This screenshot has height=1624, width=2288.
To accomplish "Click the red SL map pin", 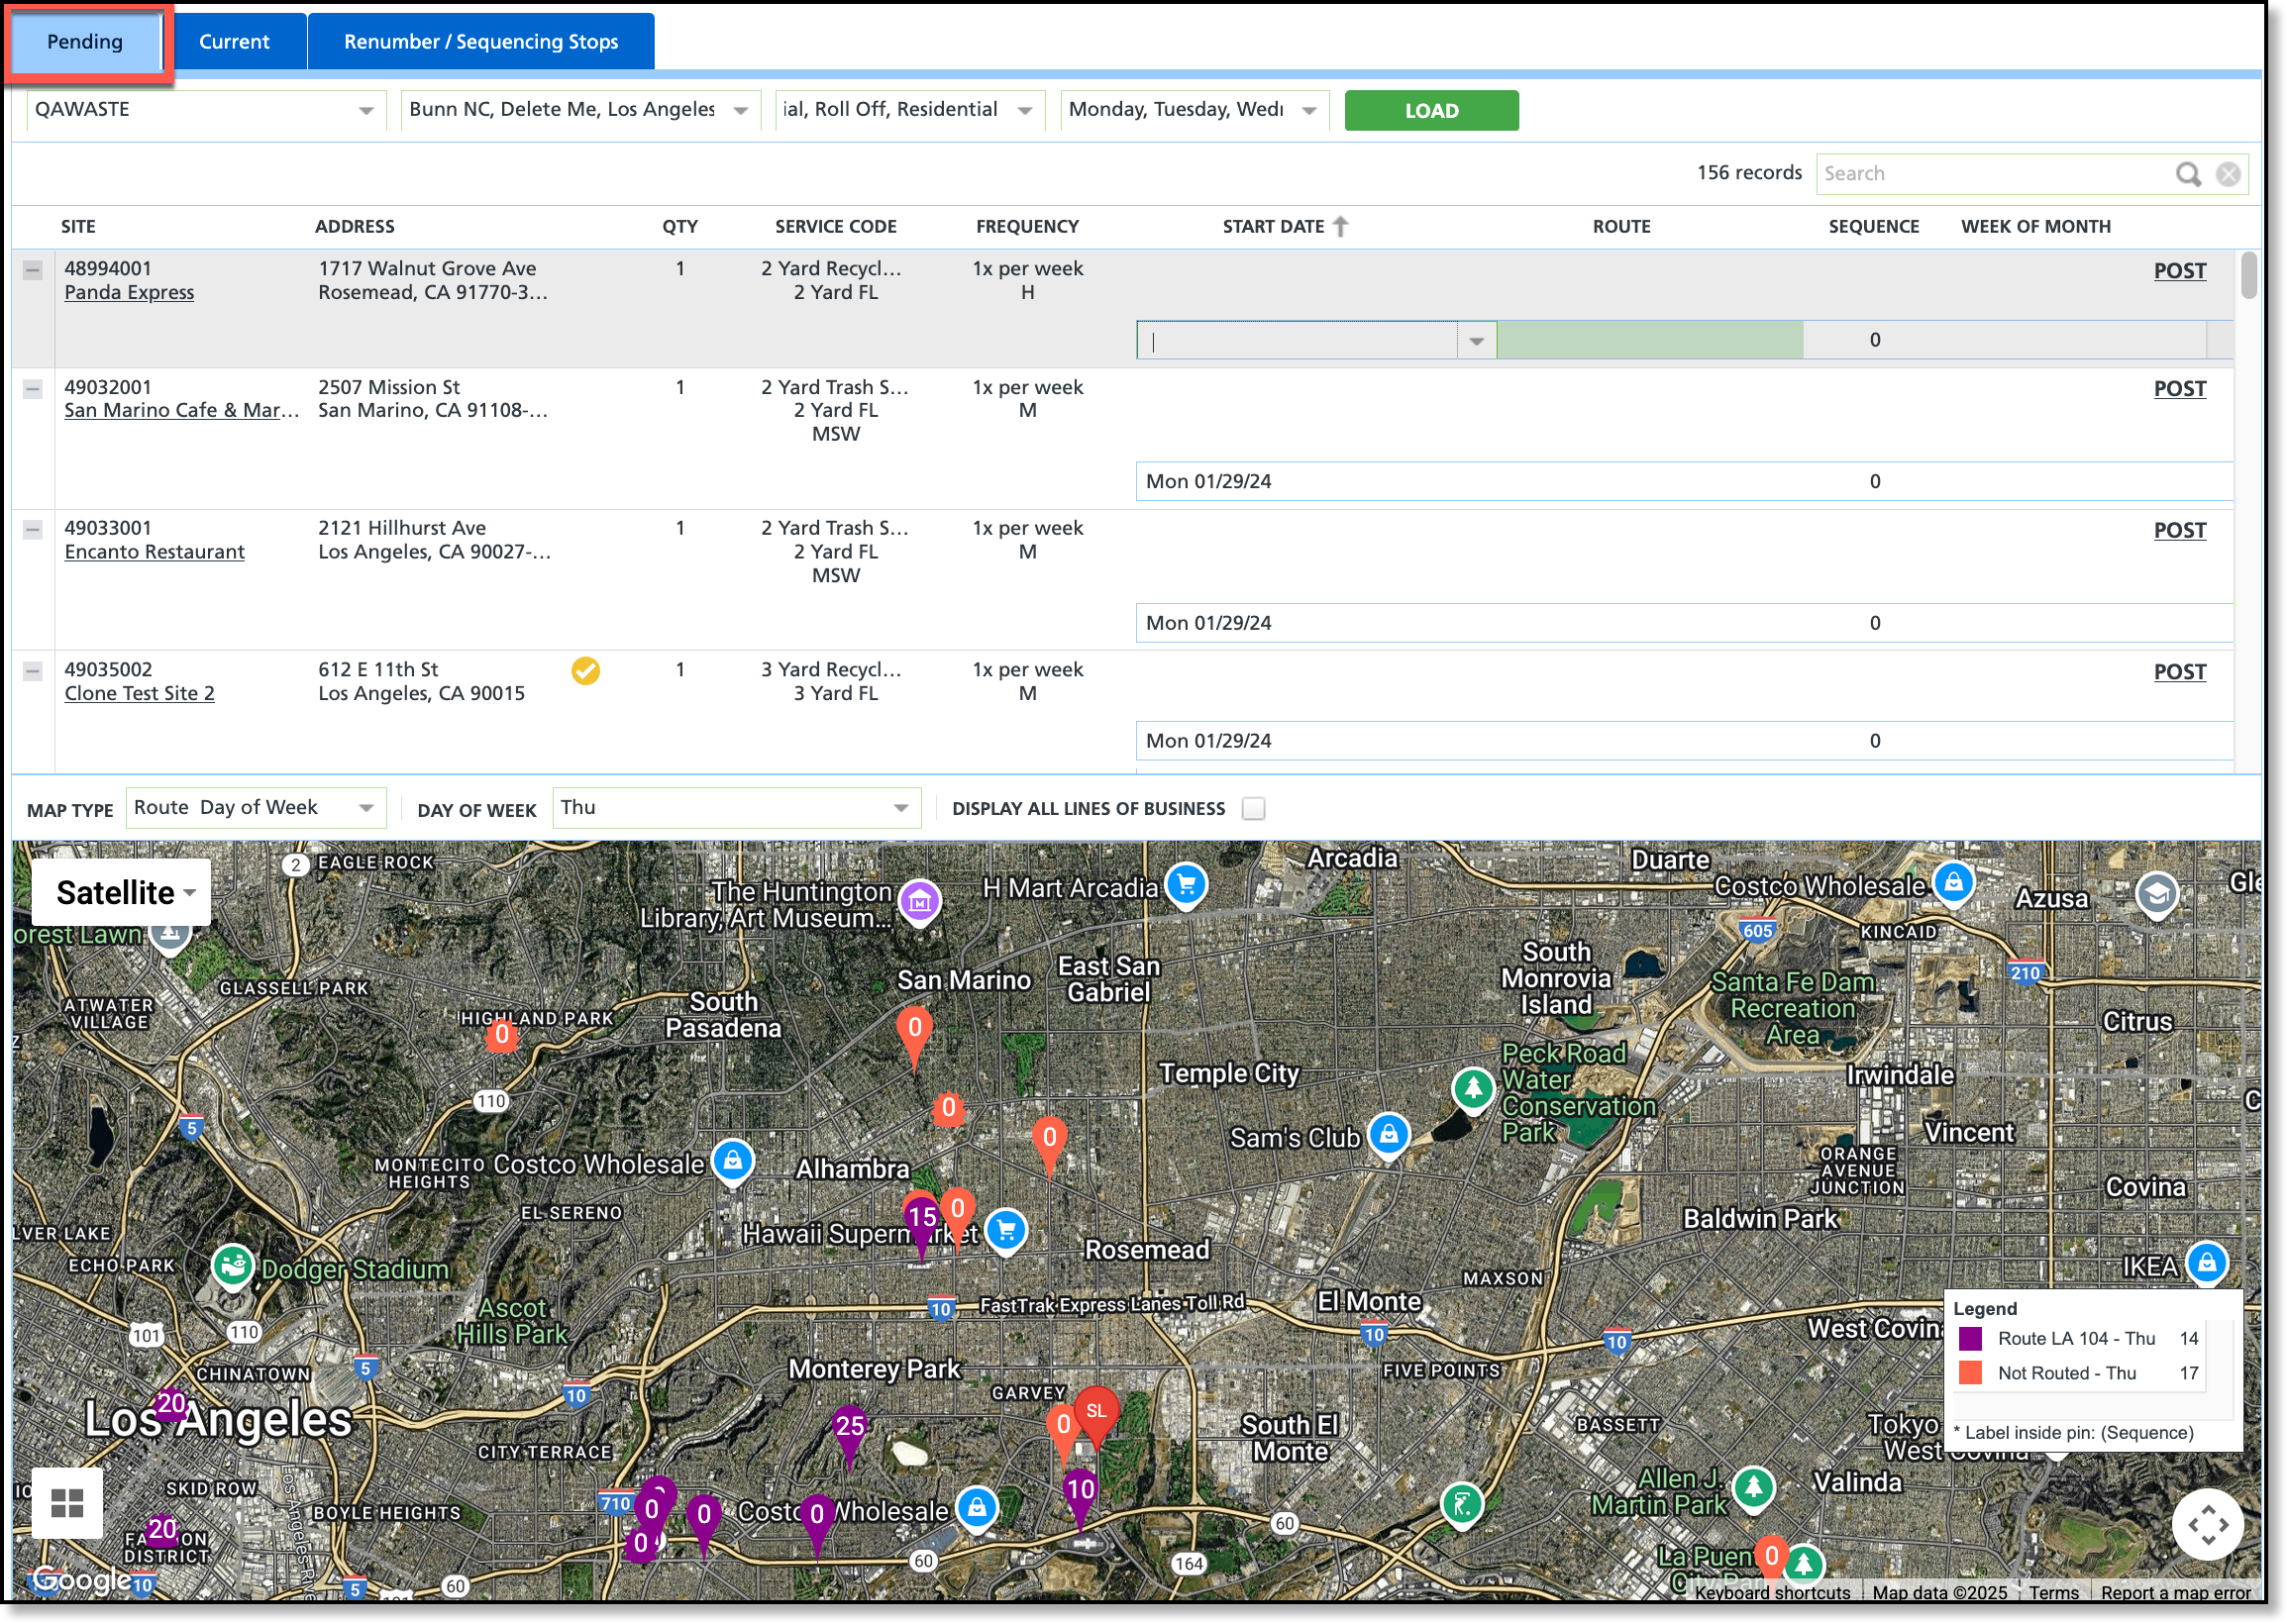I will pyautogui.click(x=1096, y=1412).
